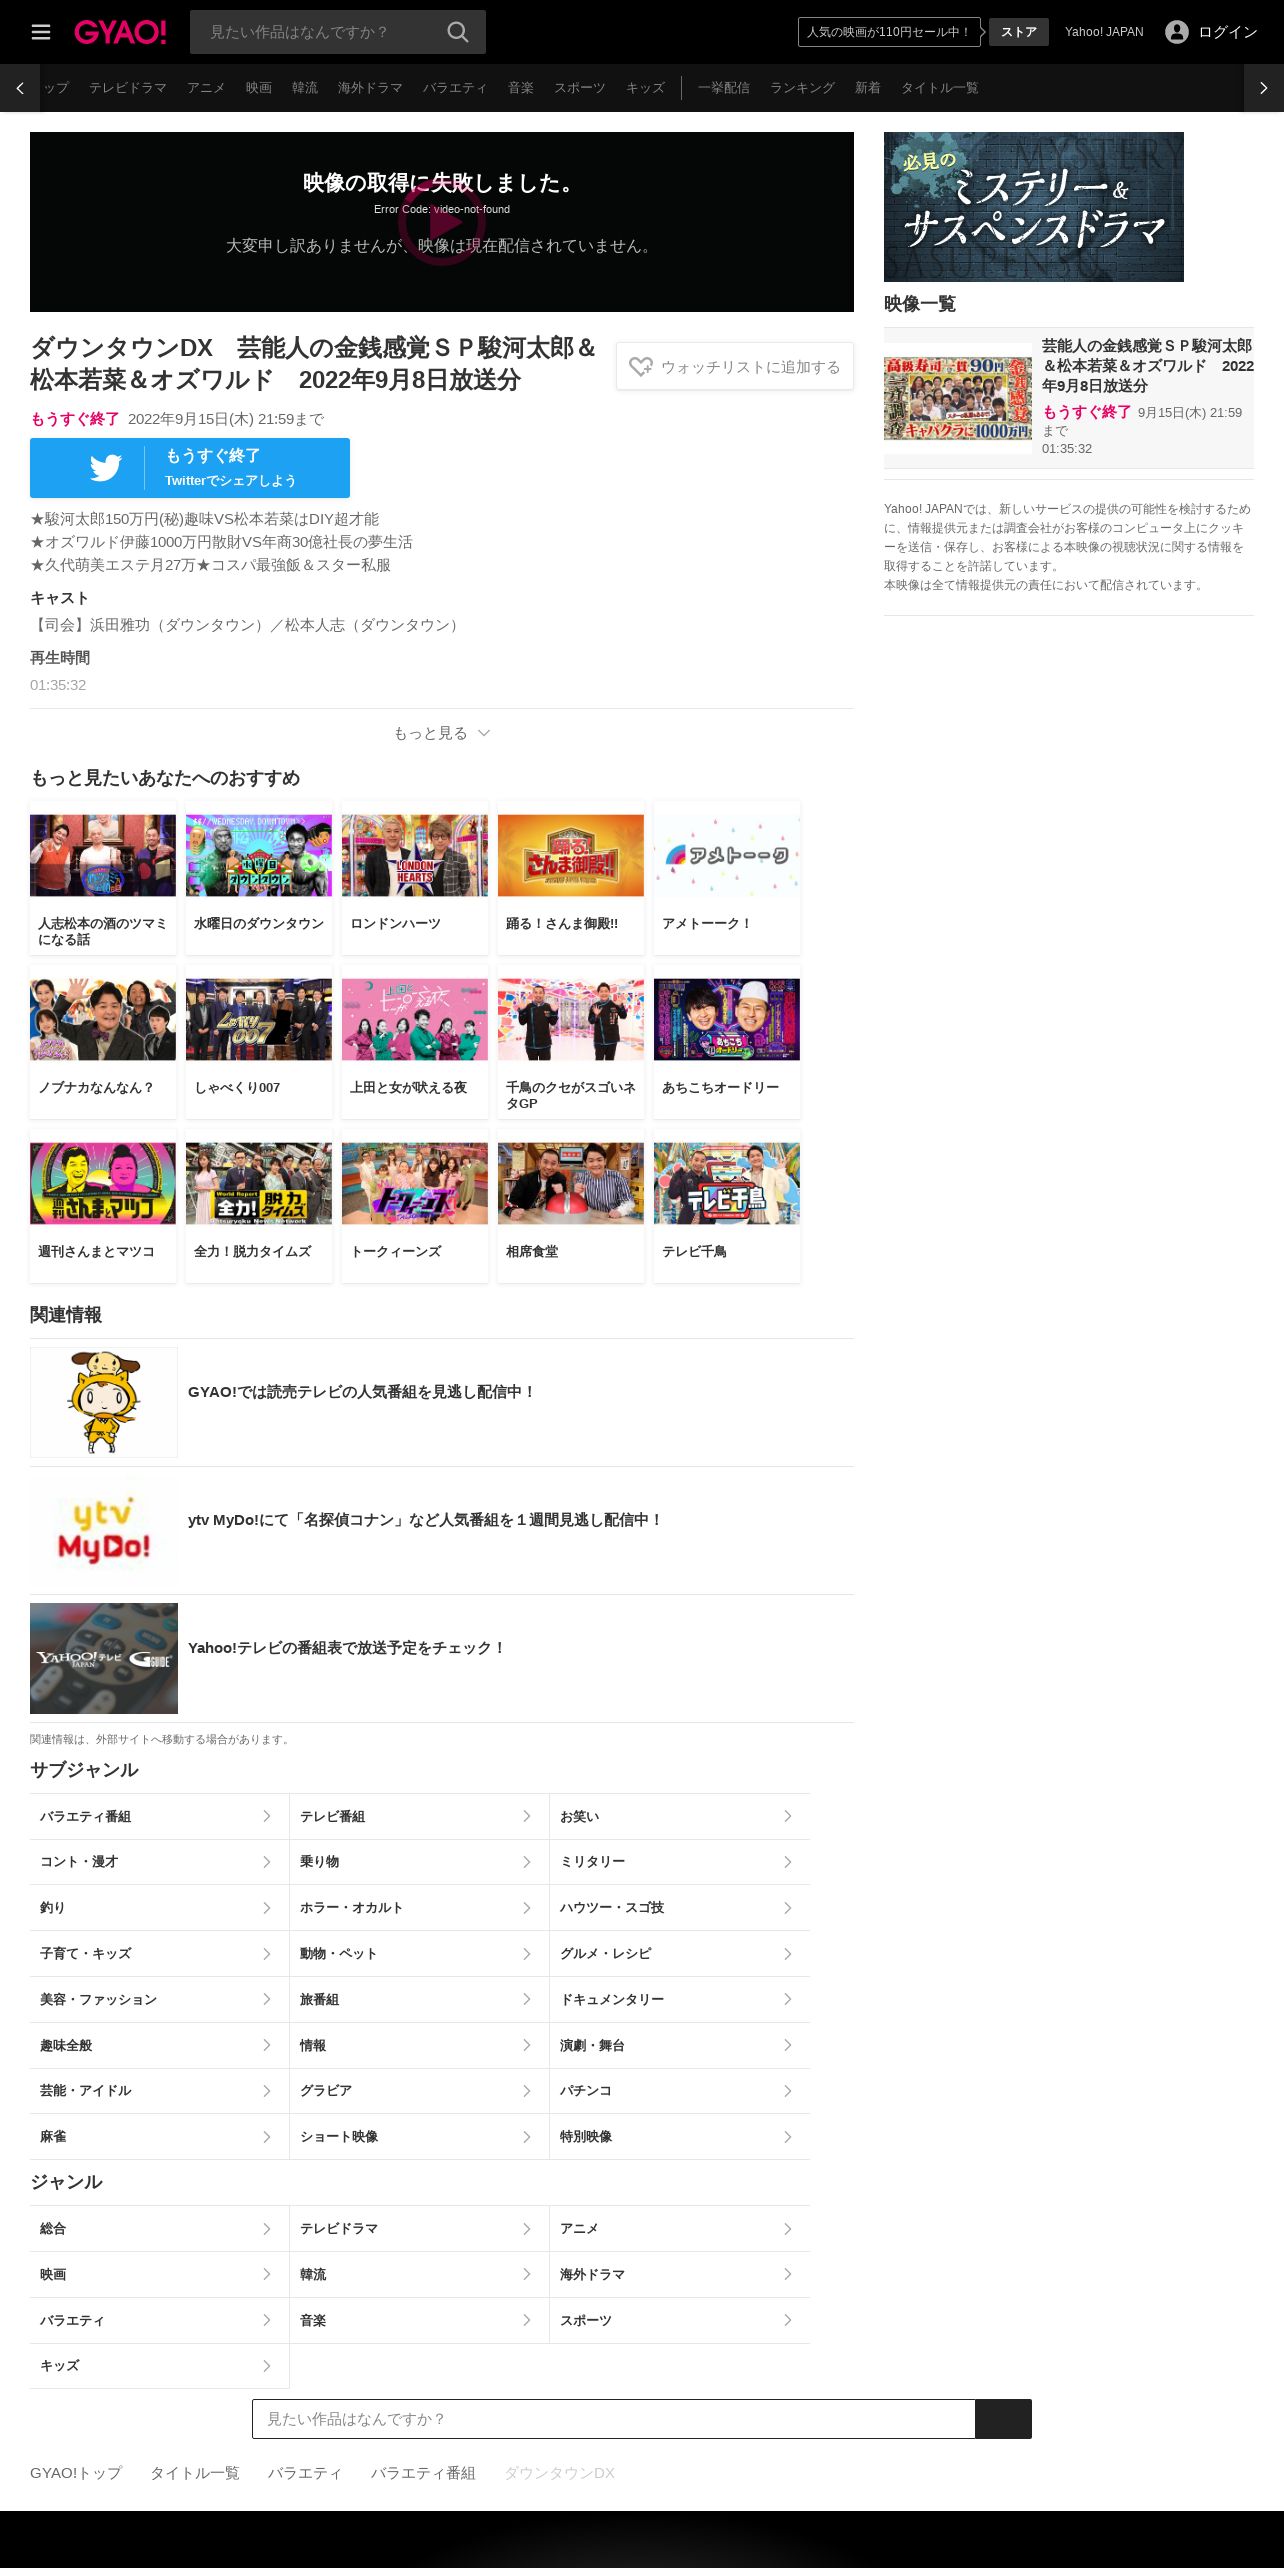Image resolution: width=1284 pixels, height=2568 pixels.
Task: Click the magnifier search icon in header
Action: pyautogui.click(x=458, y=32)
